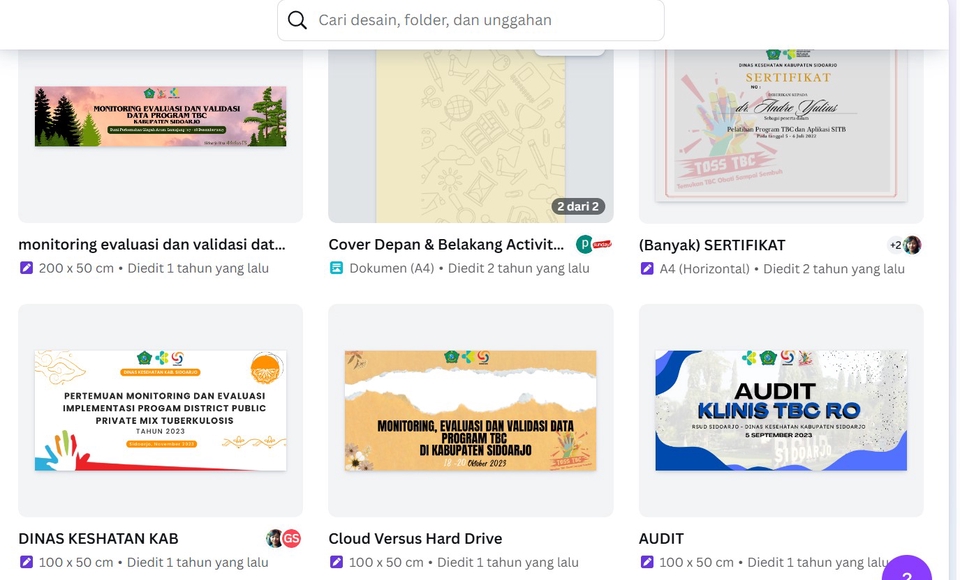
Task: Click the 'monitoring evaluasi dan validasi dat...' title
Action: (152, 245)
